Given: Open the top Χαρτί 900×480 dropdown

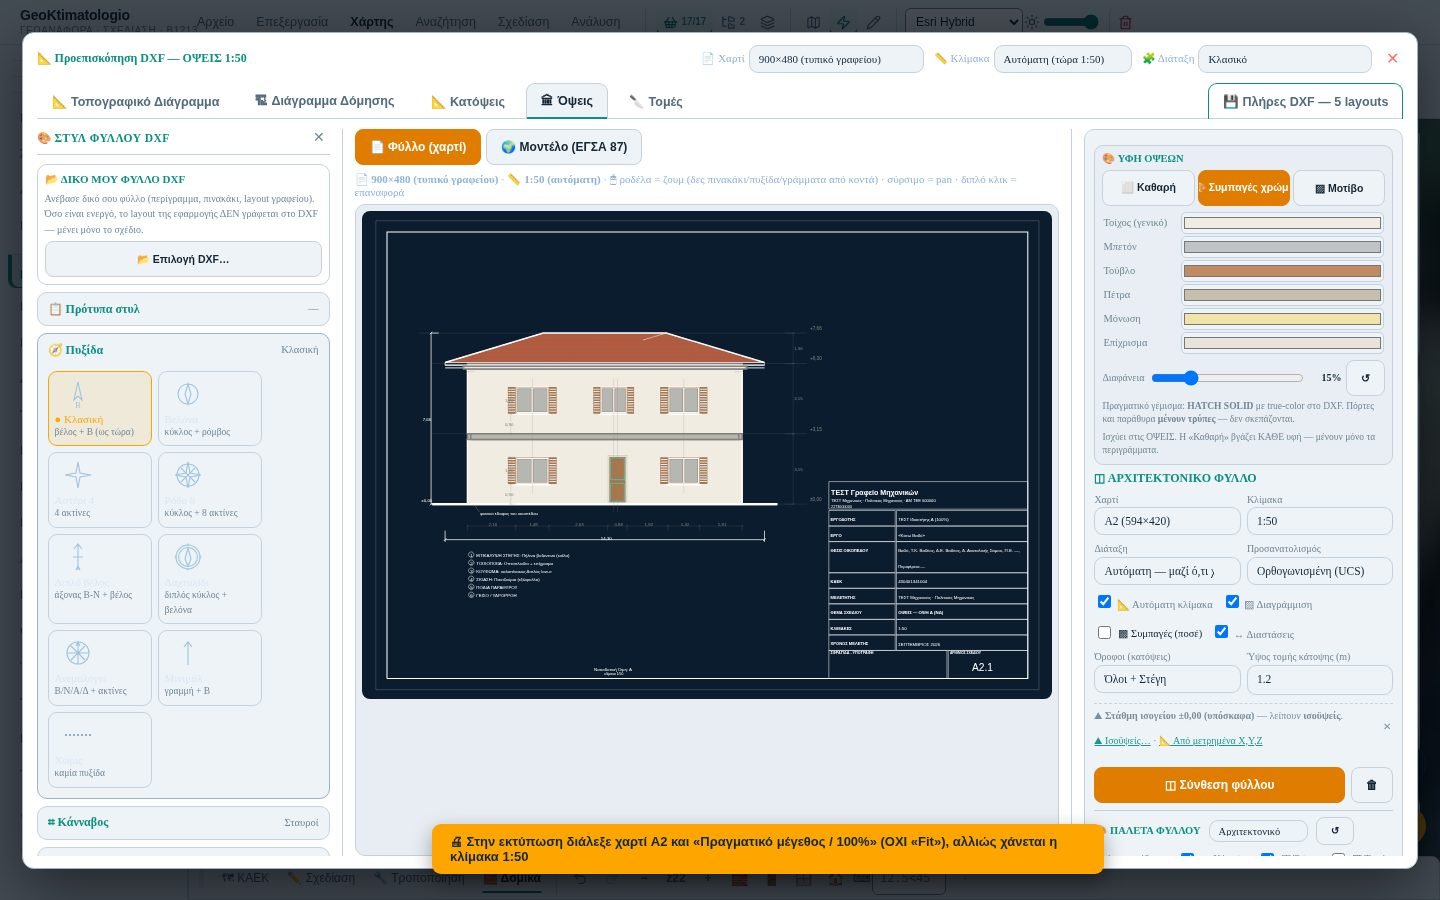Looking at the screenshot, I should (x=836, y=59).
